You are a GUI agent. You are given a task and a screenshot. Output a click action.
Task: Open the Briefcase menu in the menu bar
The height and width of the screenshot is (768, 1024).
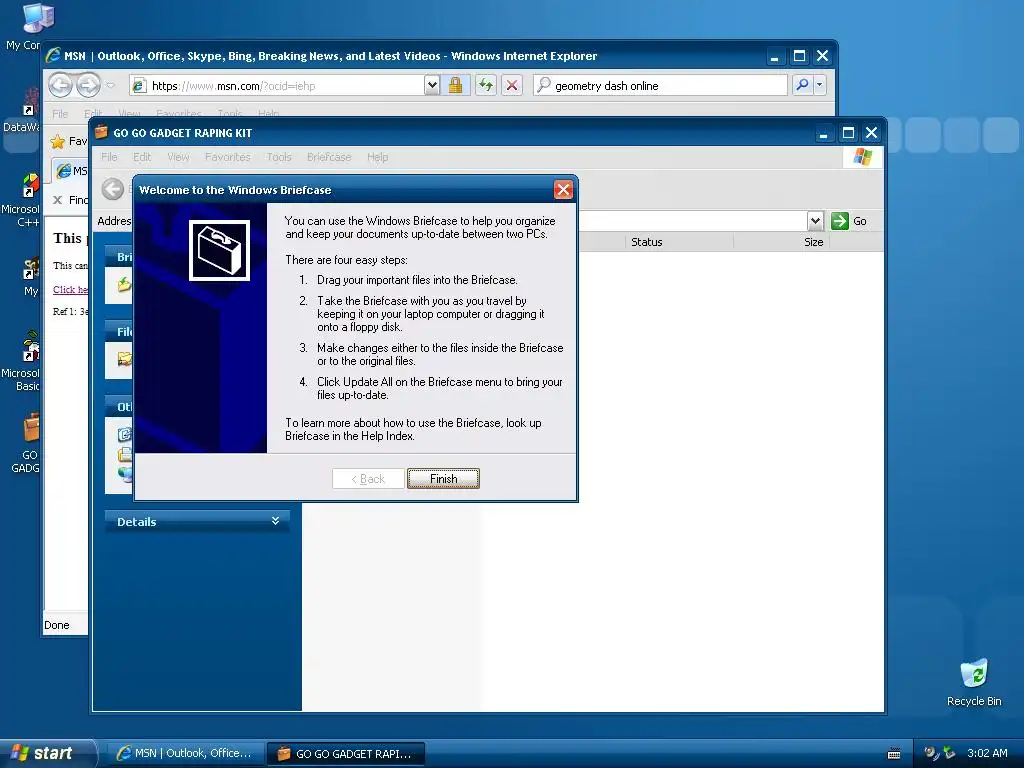[x=329, y=157]
